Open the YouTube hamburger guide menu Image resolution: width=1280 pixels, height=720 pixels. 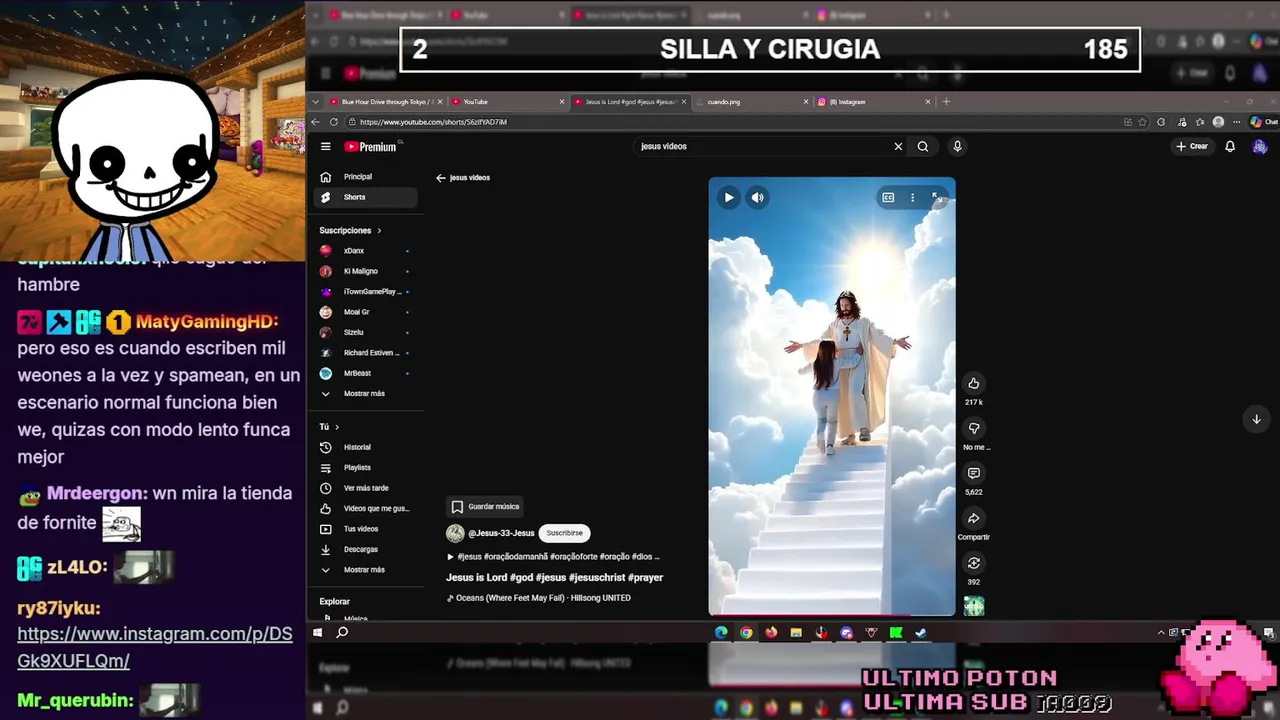[x=325, y=146]
